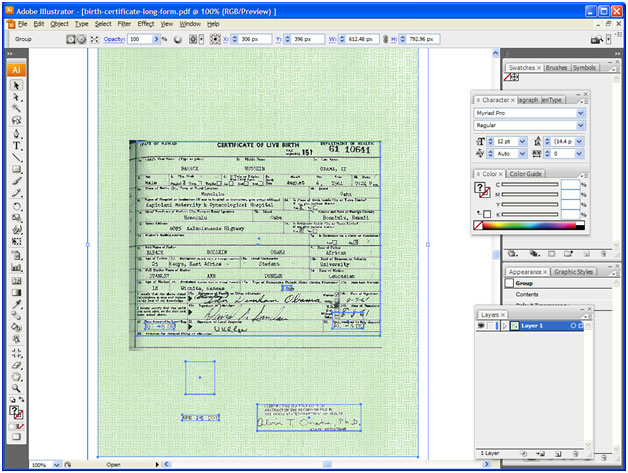
Task: Select the black arrow Selection tool
Action: pyautogui.click(x=17, y=87)
